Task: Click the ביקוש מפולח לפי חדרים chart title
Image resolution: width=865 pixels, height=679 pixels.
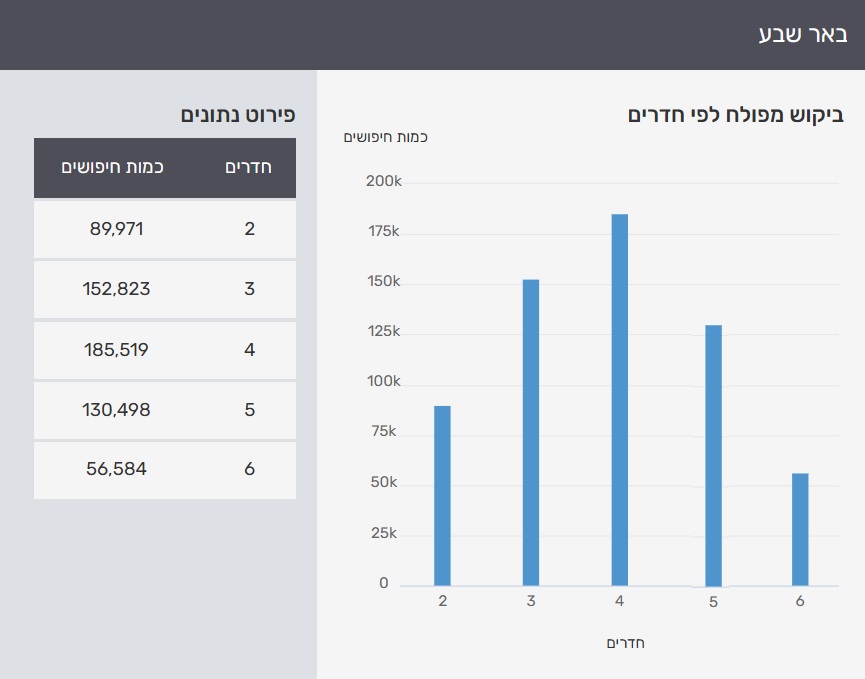Action: tap(735, 115)
